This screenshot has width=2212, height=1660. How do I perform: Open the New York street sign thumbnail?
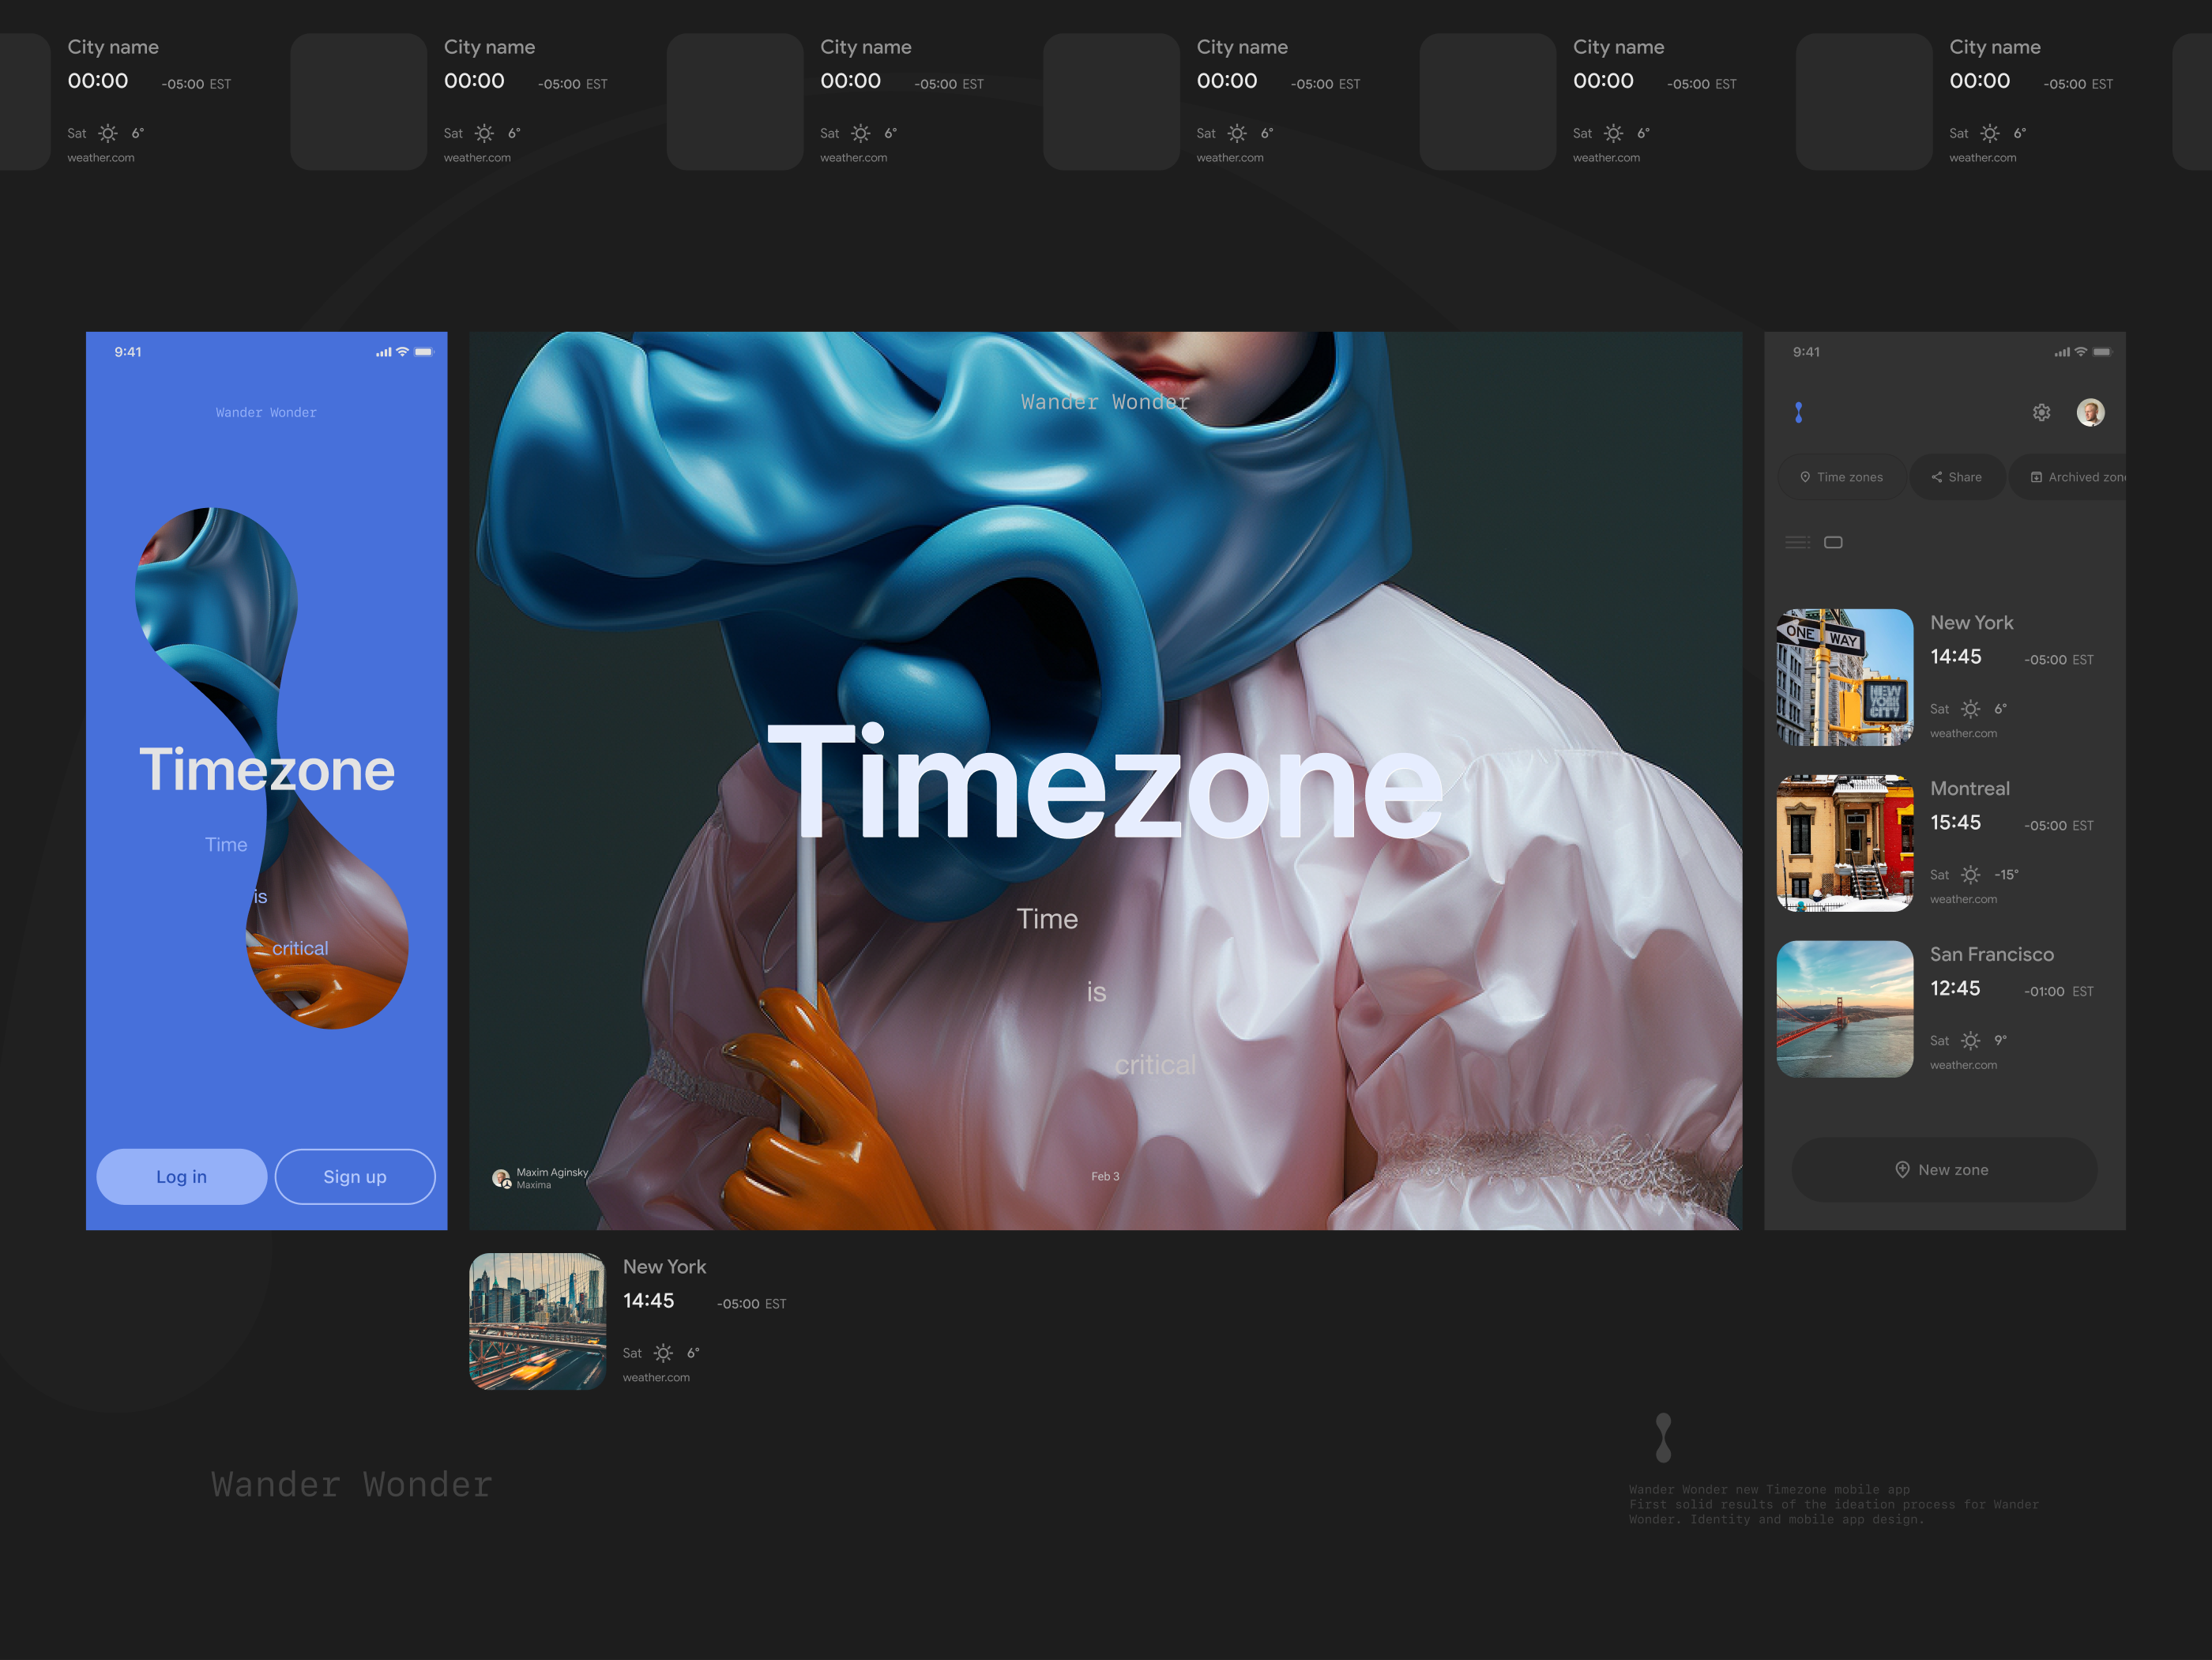coord(1844,677)
